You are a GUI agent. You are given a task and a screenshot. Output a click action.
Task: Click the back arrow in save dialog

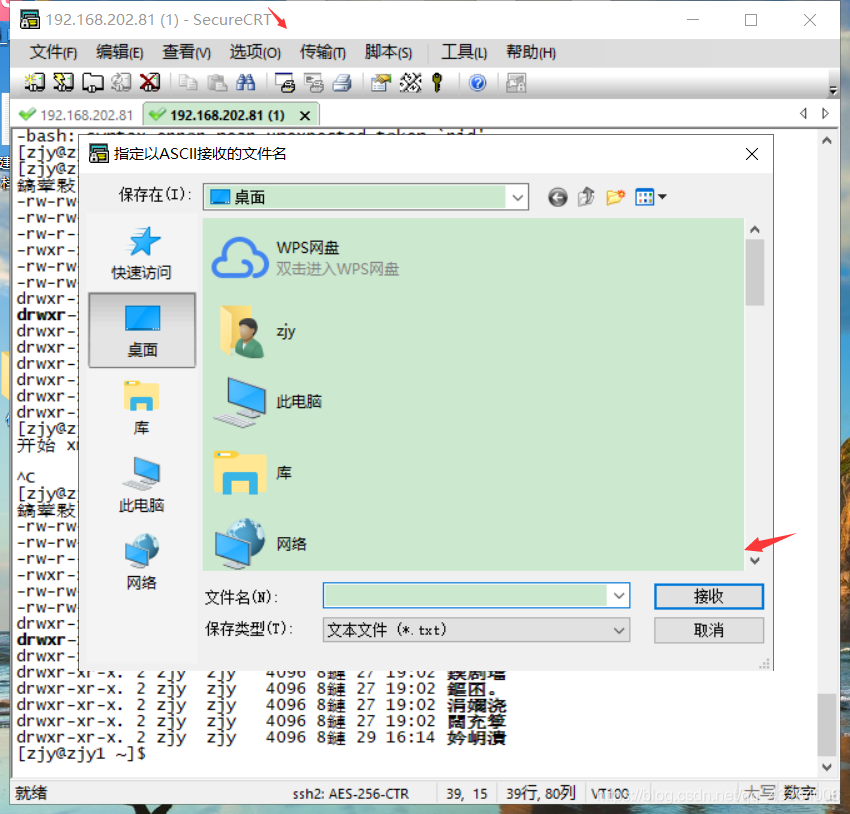(557, 197)
